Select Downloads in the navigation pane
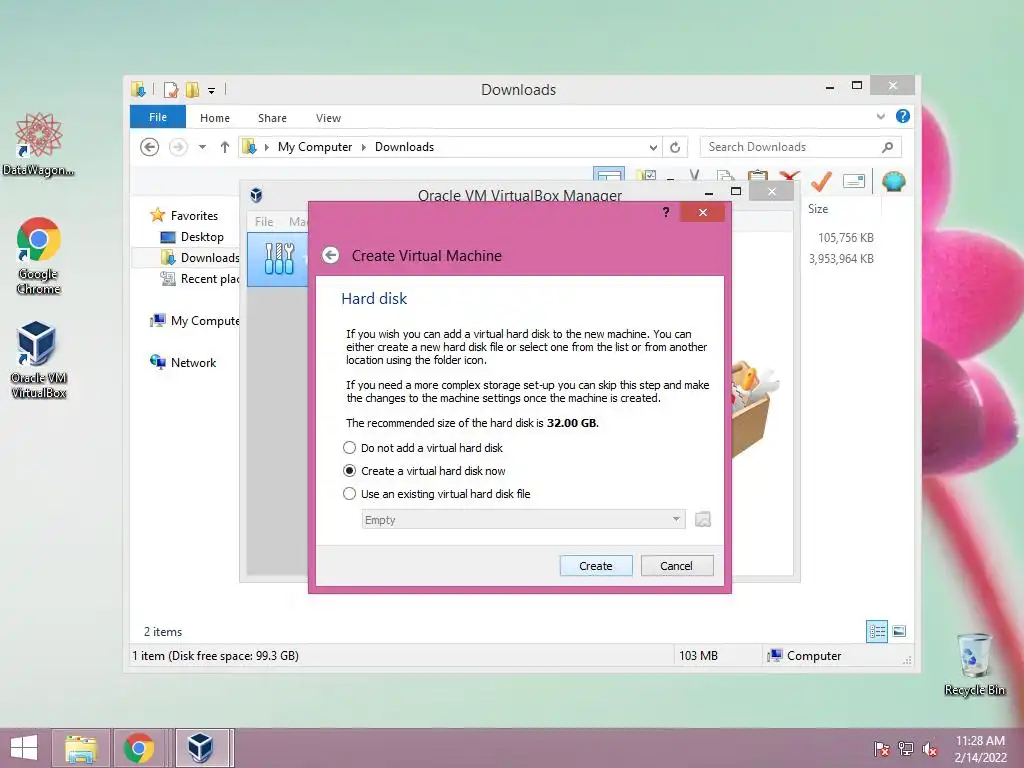1024x768 pixels. click(x=210, y=257)
